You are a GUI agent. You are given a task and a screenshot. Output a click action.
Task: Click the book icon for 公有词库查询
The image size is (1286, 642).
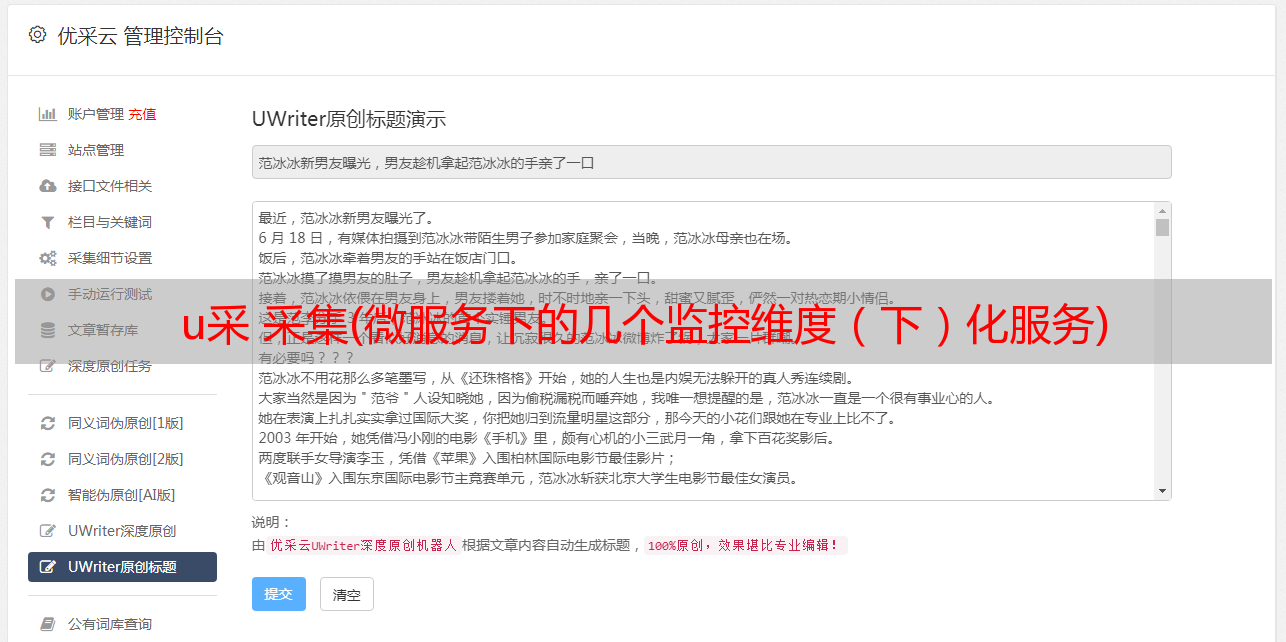coord(47,624)
